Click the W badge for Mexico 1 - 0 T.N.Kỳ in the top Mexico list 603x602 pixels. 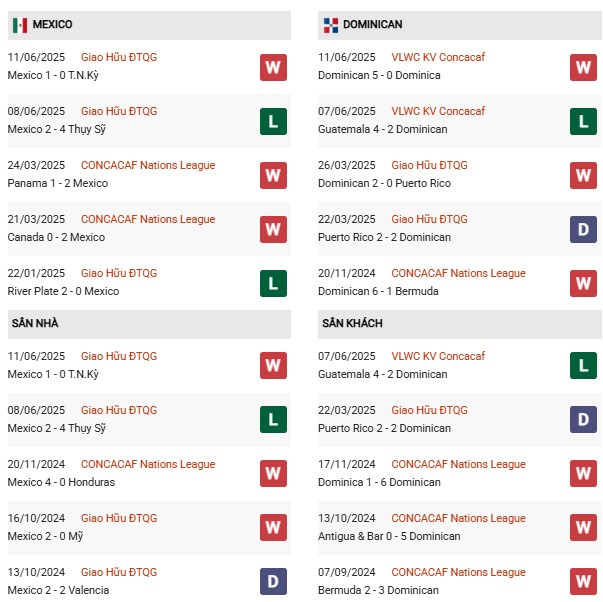coord(273,67)
